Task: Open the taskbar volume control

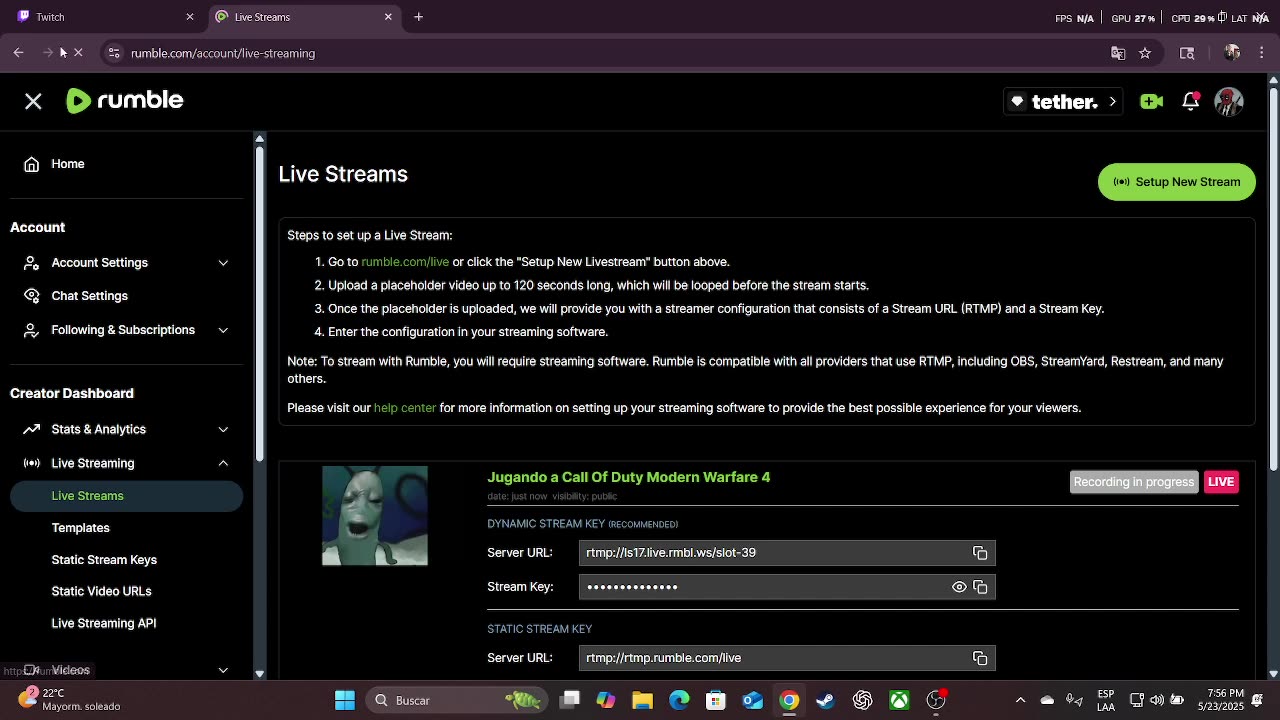Action: [x=1157, y=700]
